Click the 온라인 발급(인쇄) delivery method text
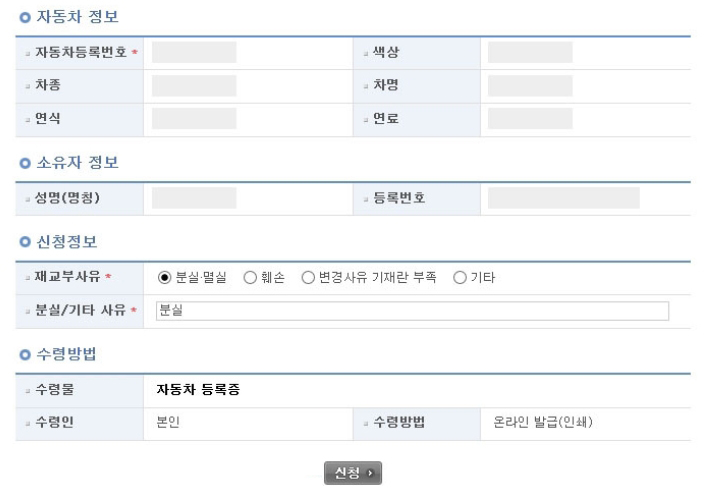Screen dimensions: 706x496 point(543,422)
